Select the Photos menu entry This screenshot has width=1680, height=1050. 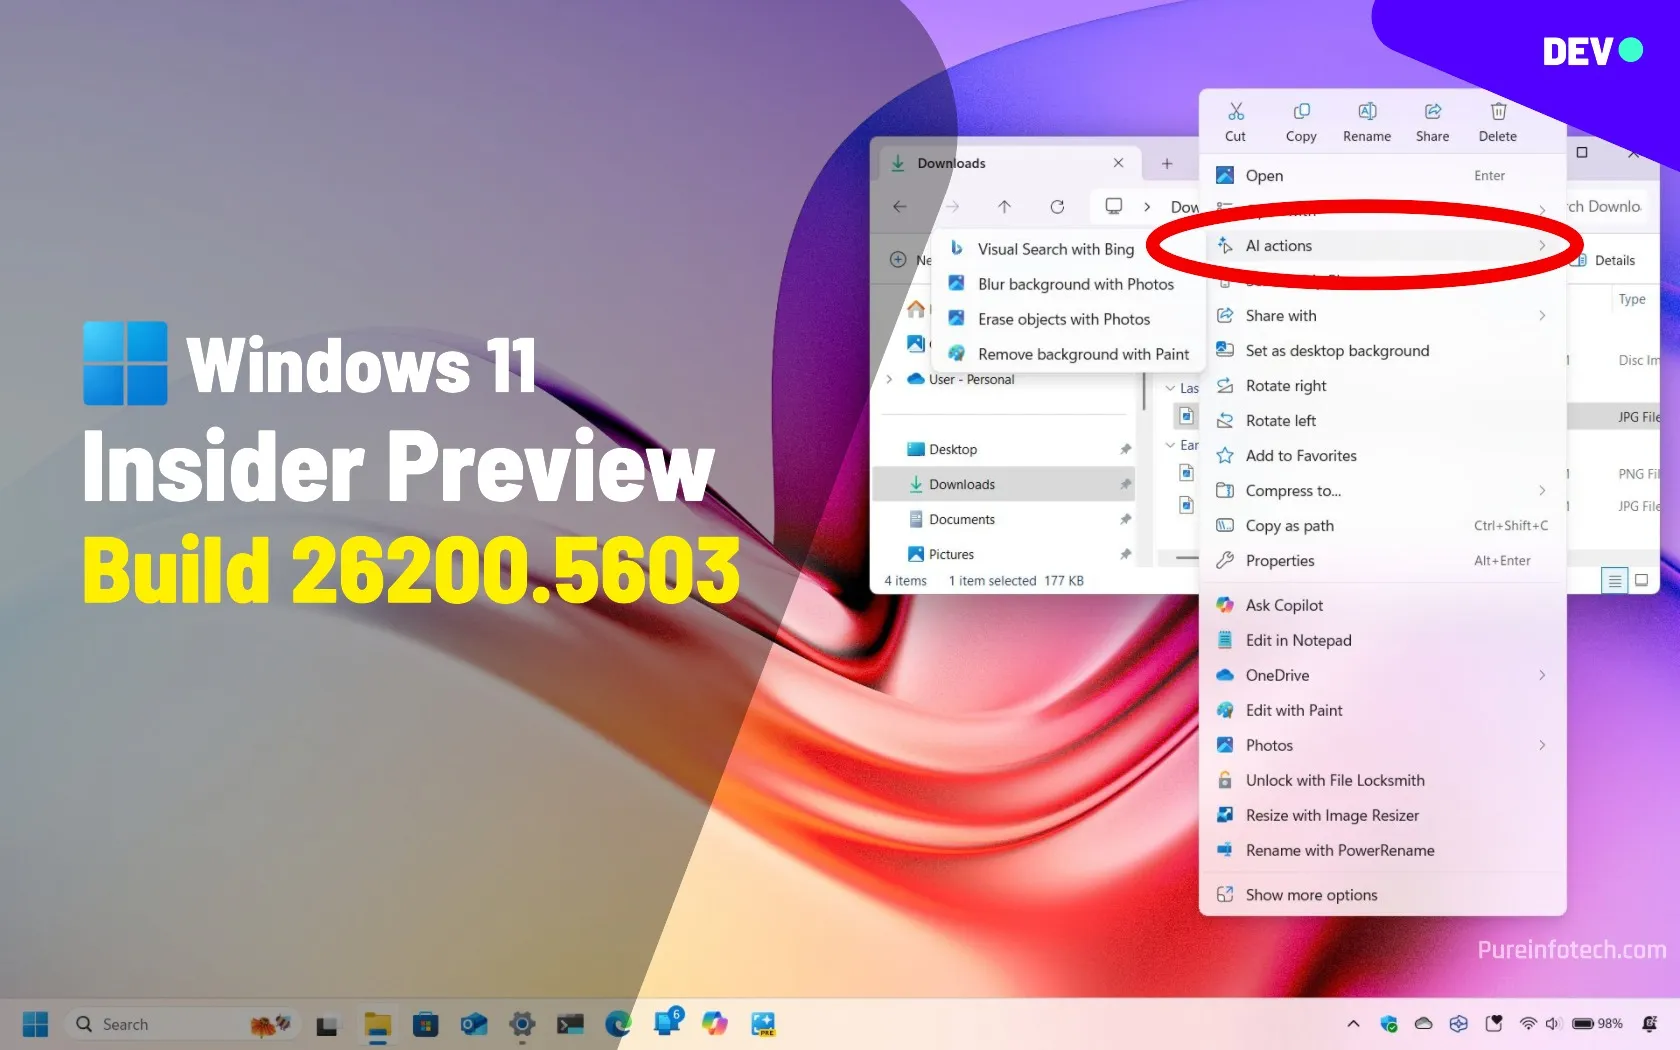(x=1382, y=745)
